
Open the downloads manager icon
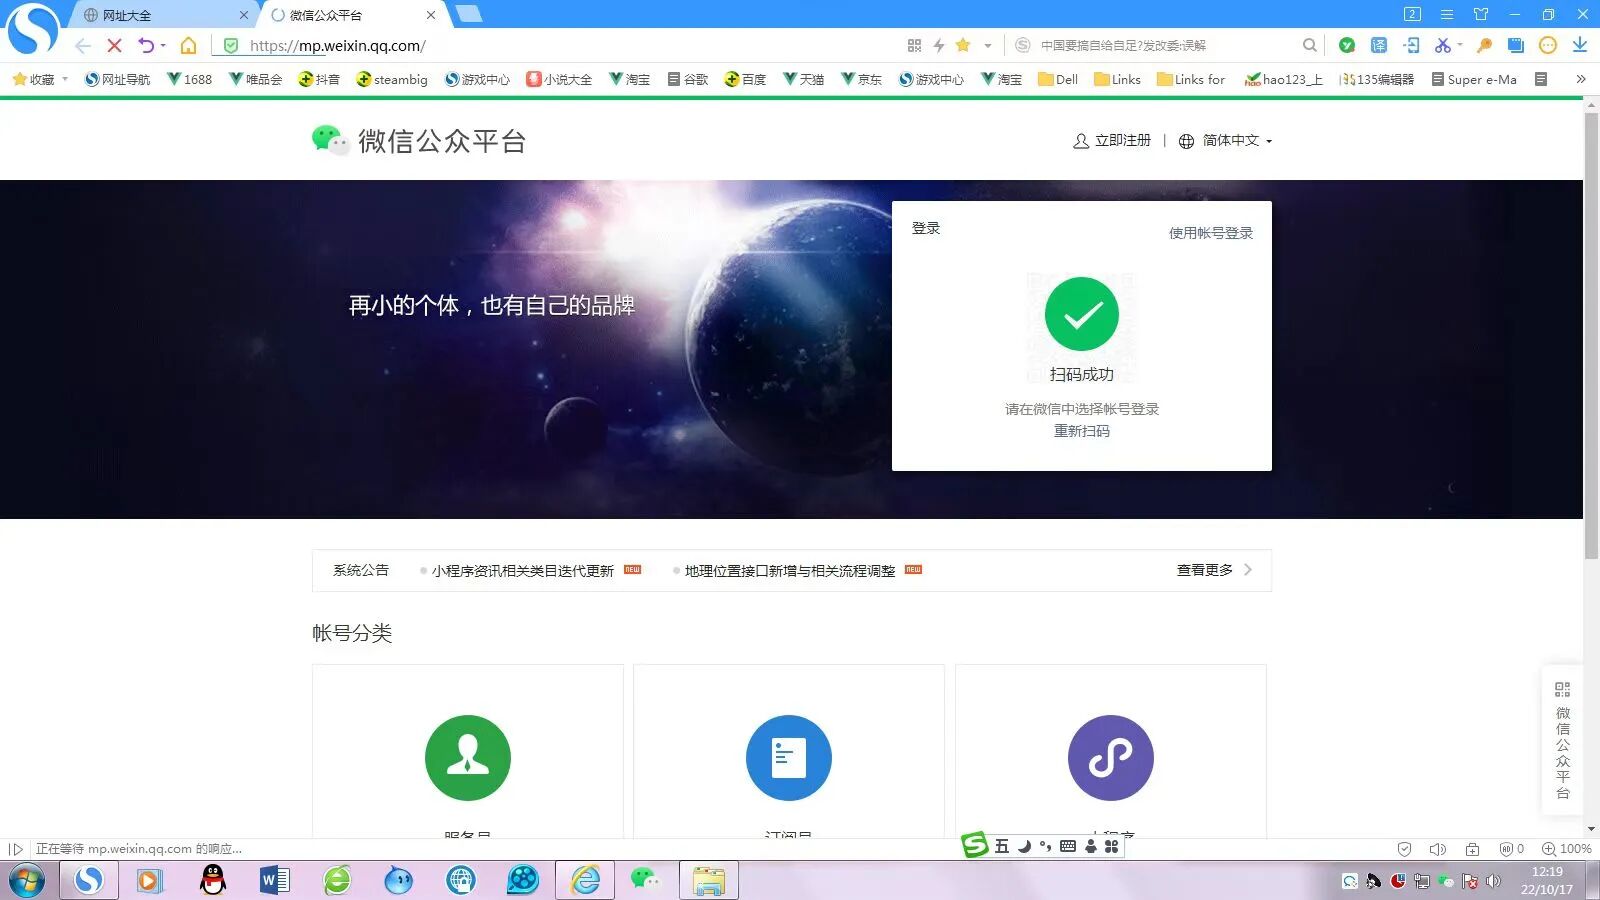[x=1580, y=45]
